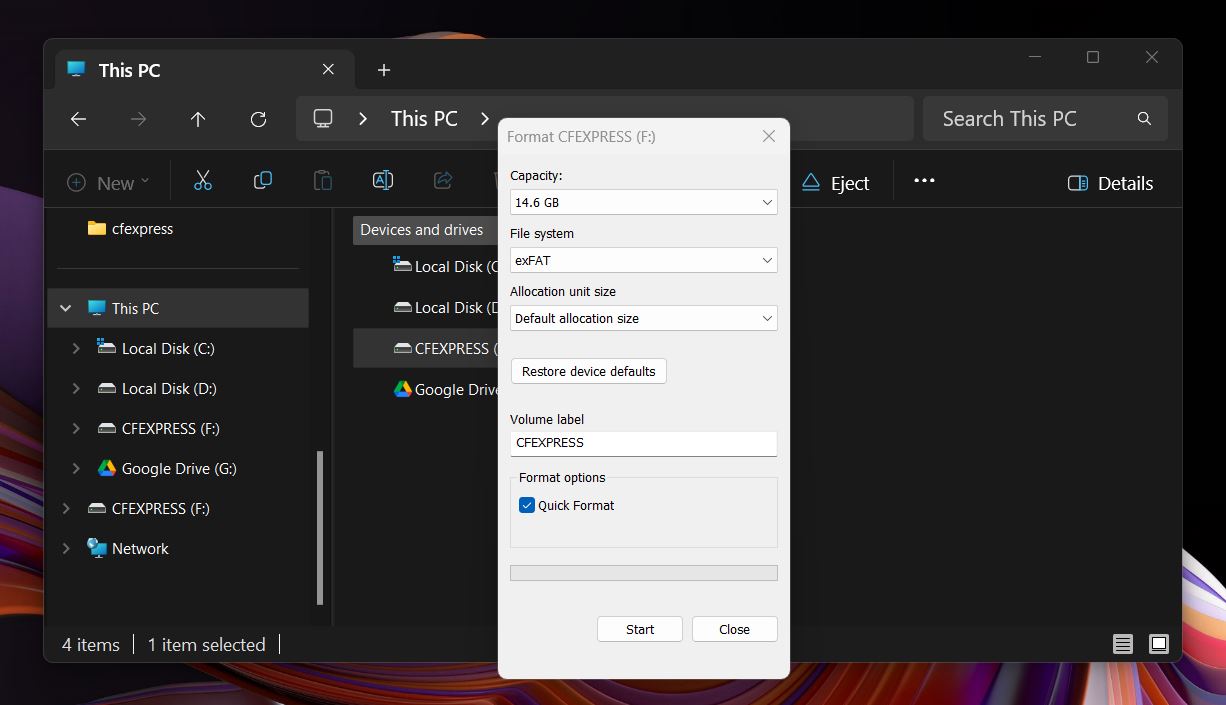Screen dimensions: 1226x705
Task: Expand Local Disk (C:) in sidebar
Action: pyautogui.click(x=76, y=348)
